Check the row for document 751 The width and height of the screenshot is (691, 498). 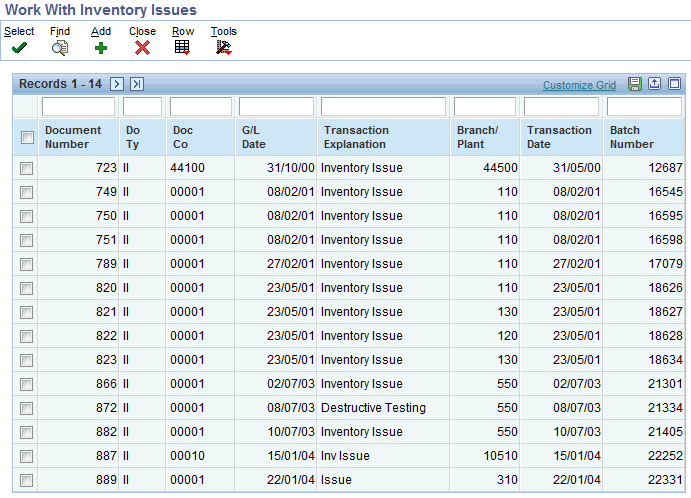26,241
